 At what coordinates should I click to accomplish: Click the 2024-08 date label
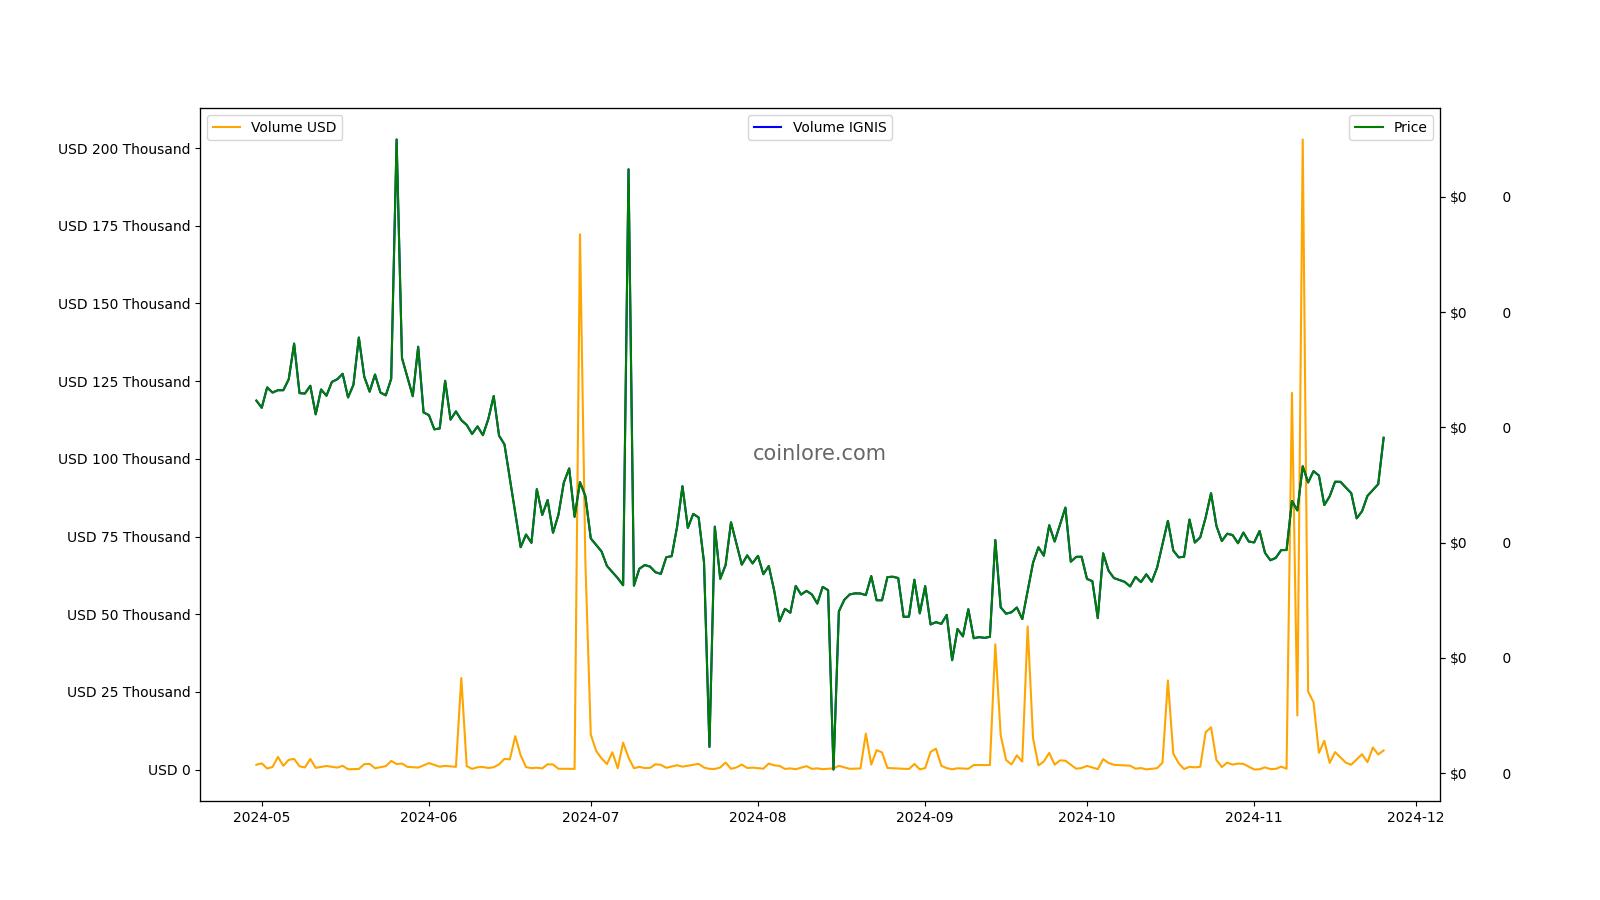point(758,817)
